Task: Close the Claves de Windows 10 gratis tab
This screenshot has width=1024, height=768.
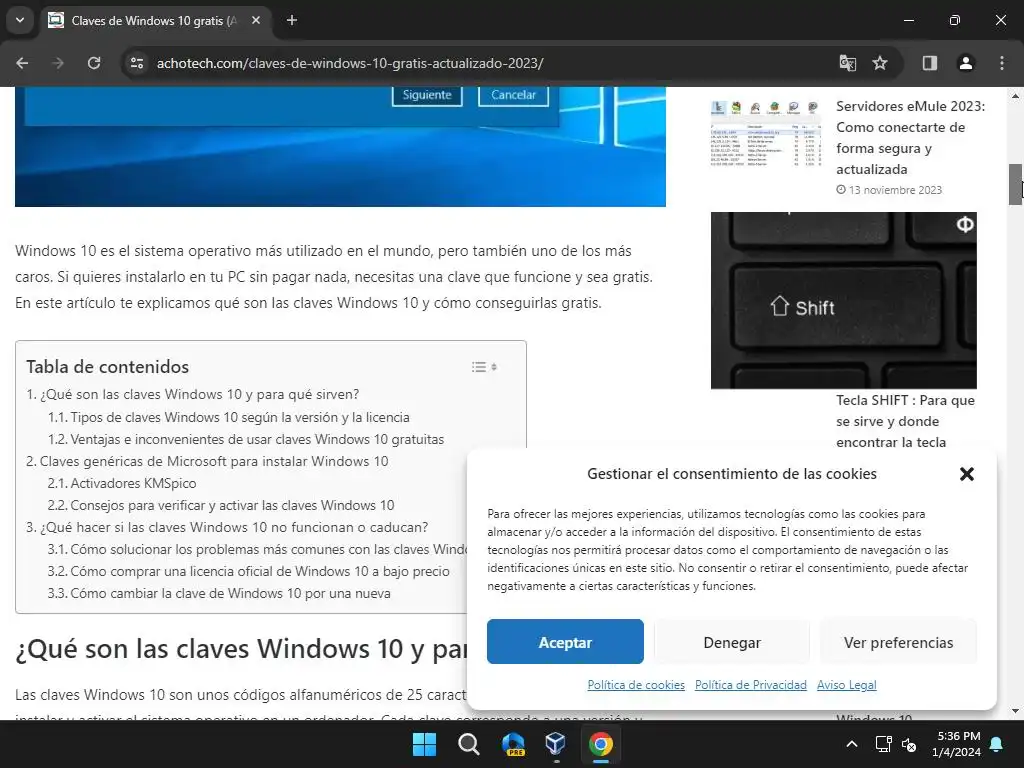Action: coord(256,20)
